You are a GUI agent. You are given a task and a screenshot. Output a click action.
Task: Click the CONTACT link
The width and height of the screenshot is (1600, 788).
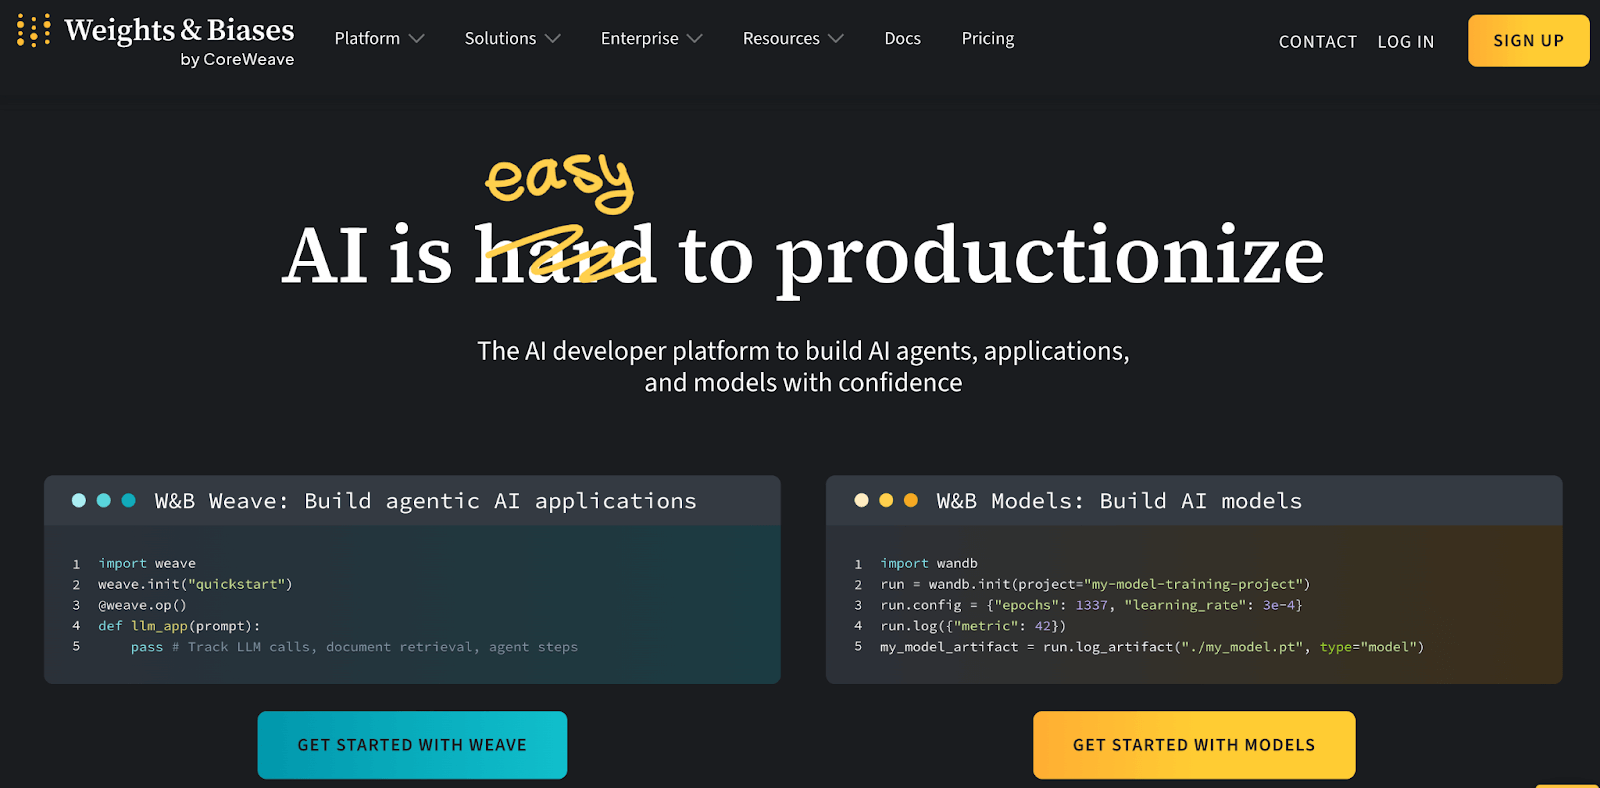pos(1317,42)
